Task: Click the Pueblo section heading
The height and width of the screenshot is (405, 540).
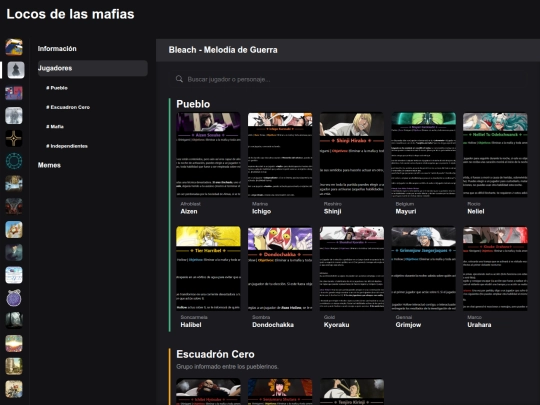Action: pos(193,104)
